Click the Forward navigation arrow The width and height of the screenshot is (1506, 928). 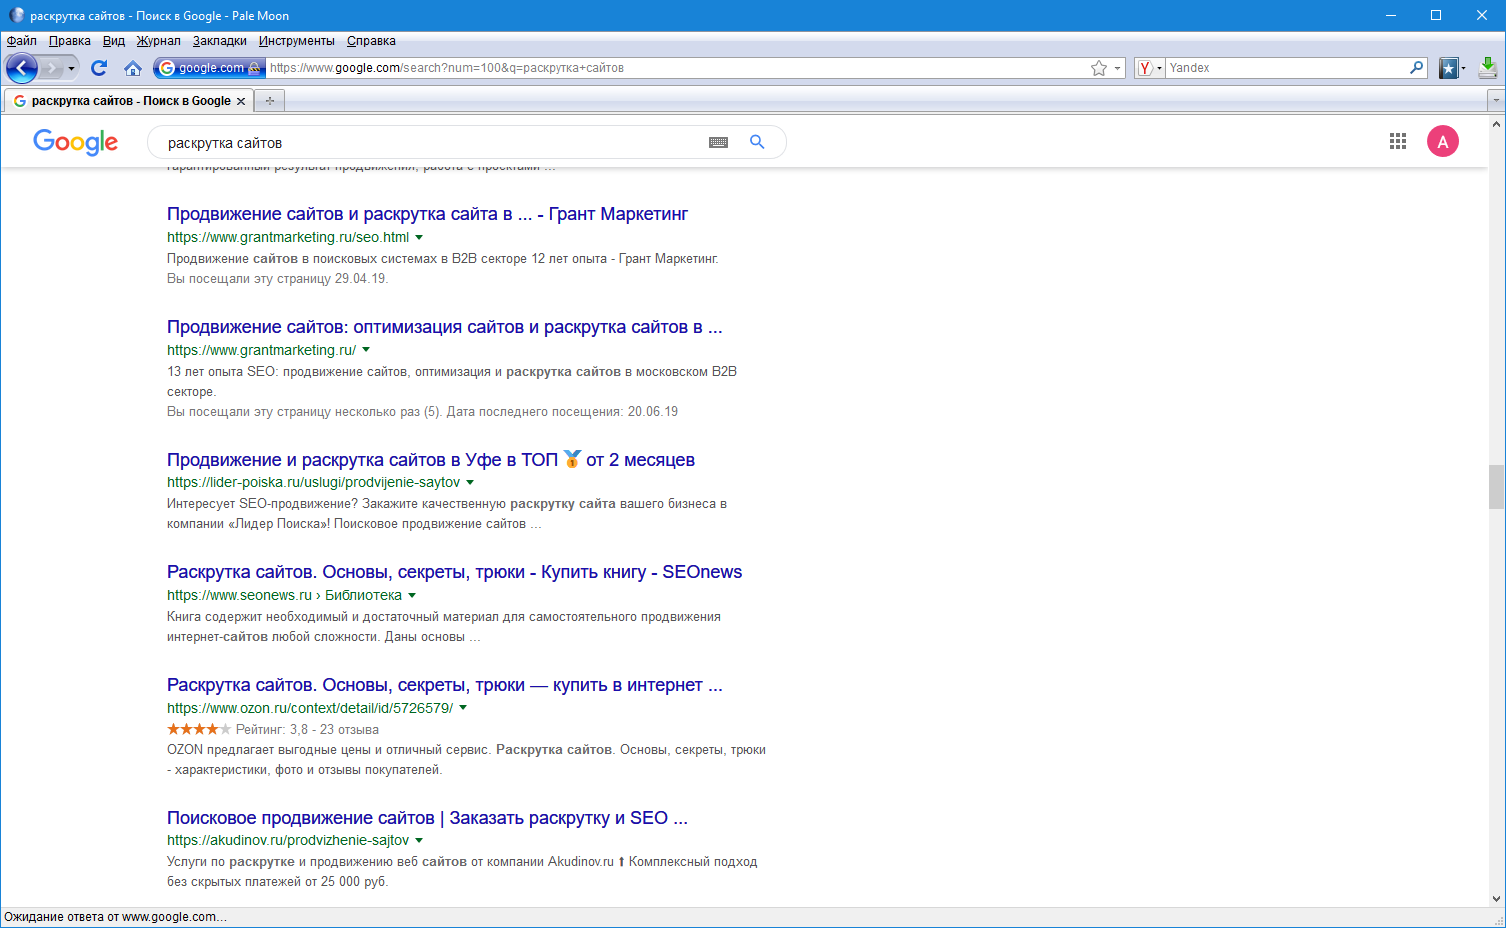tap(52, 68)
